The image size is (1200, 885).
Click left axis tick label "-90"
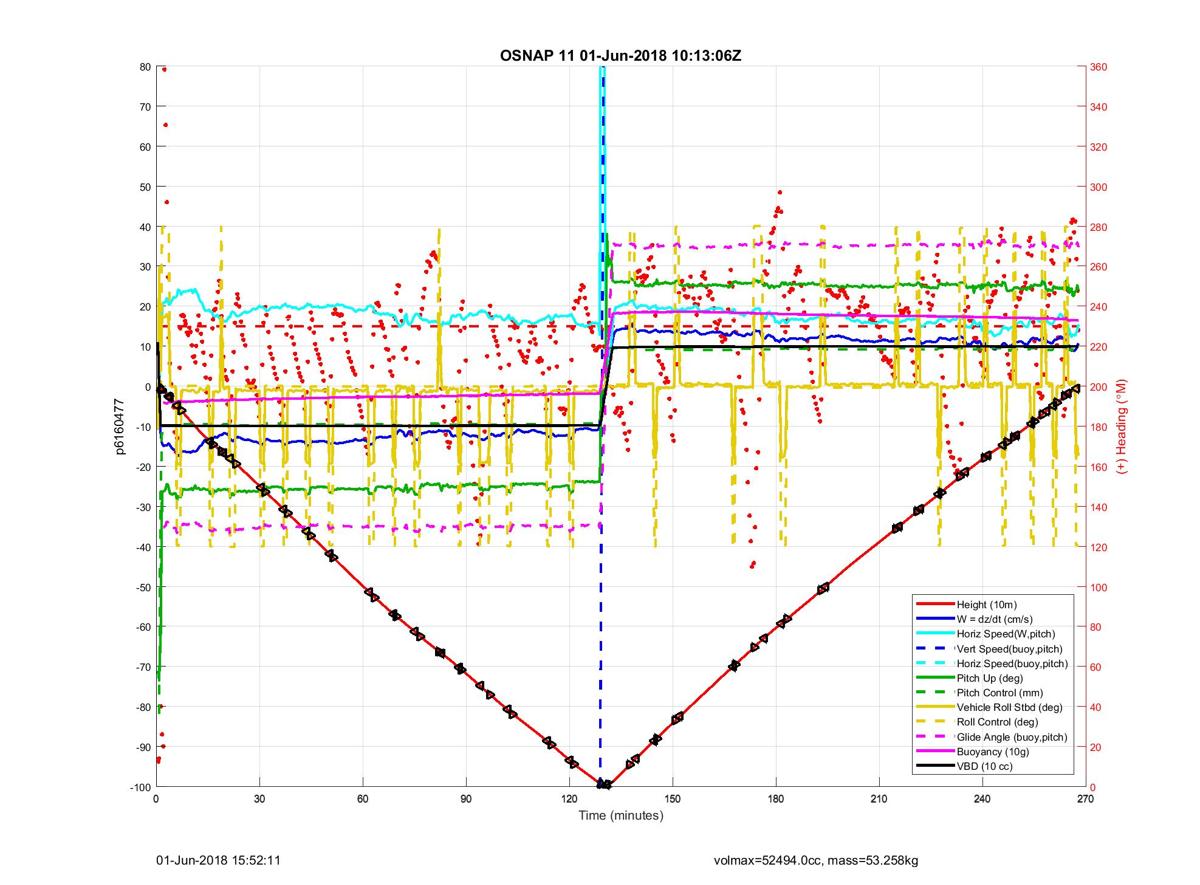pyautogui.click(x=142, y=747)
